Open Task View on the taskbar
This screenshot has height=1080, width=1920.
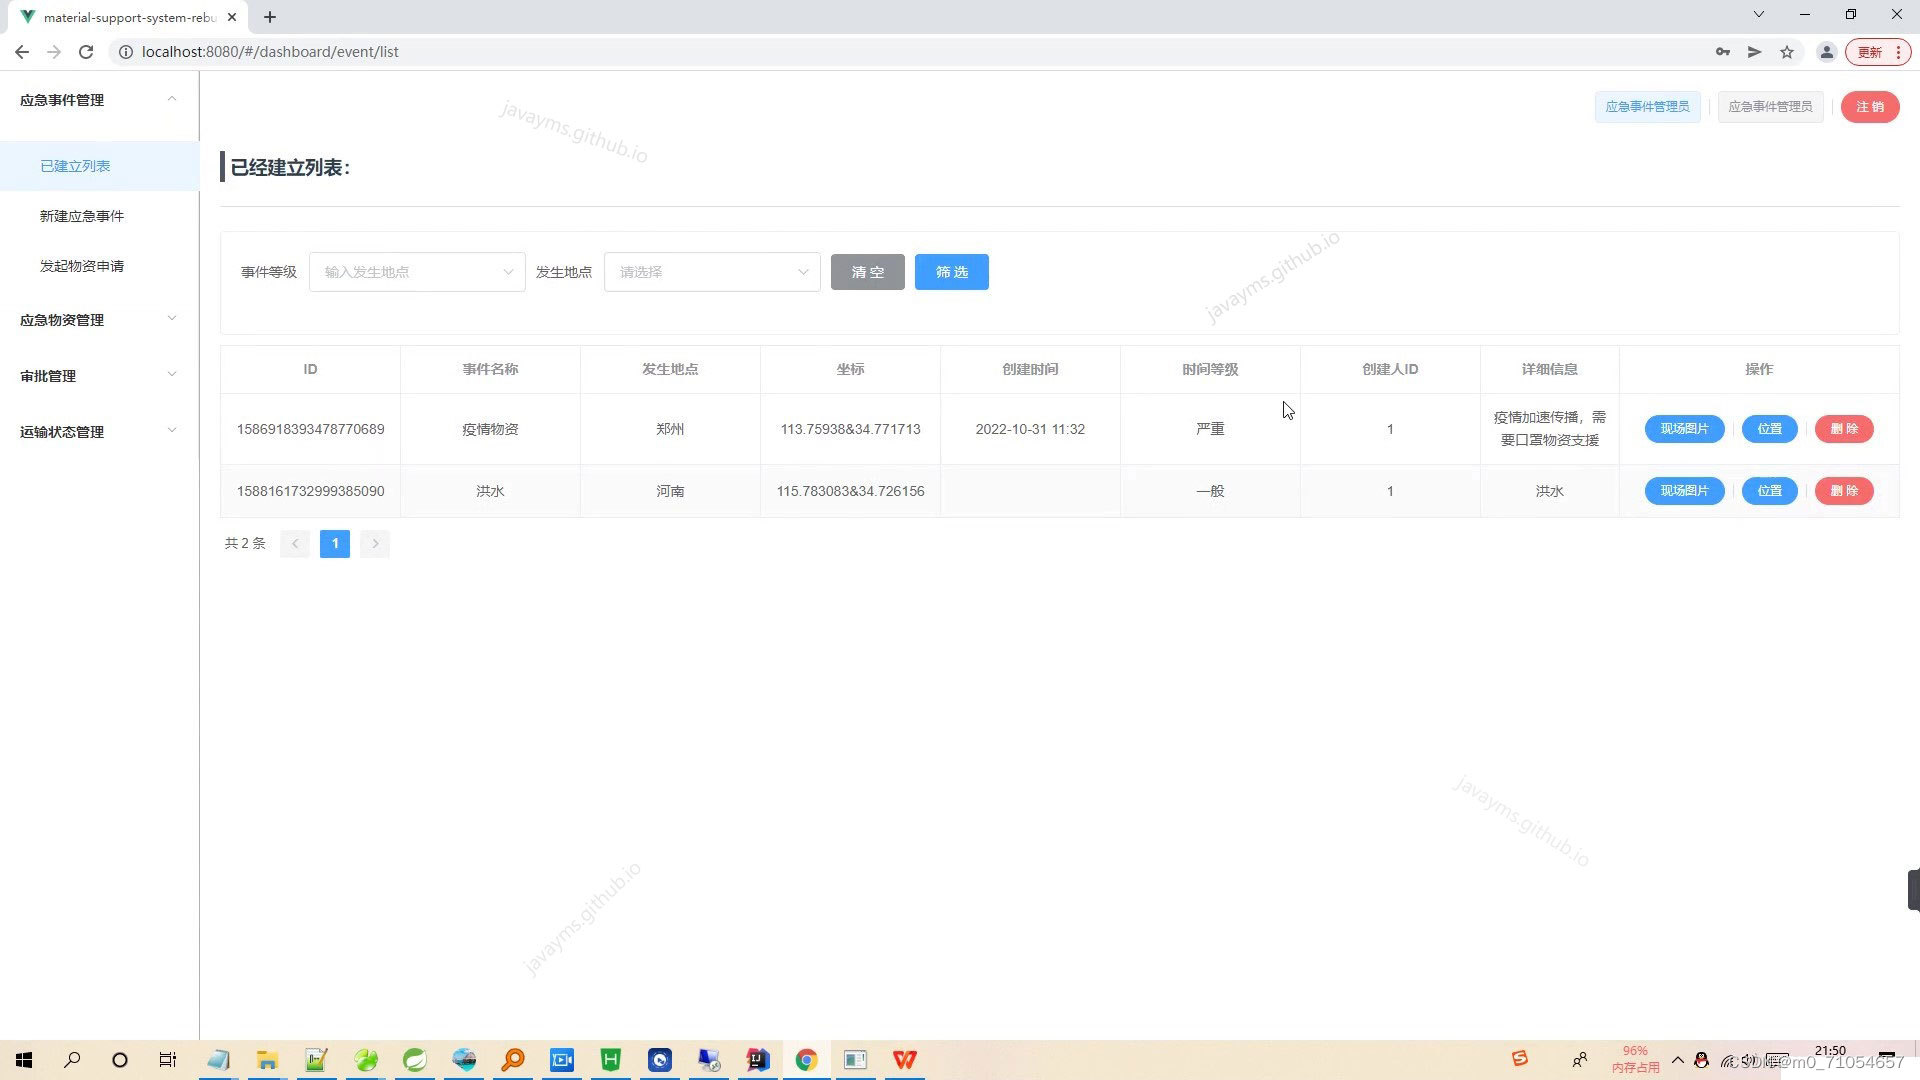(x=168, y=1060)
